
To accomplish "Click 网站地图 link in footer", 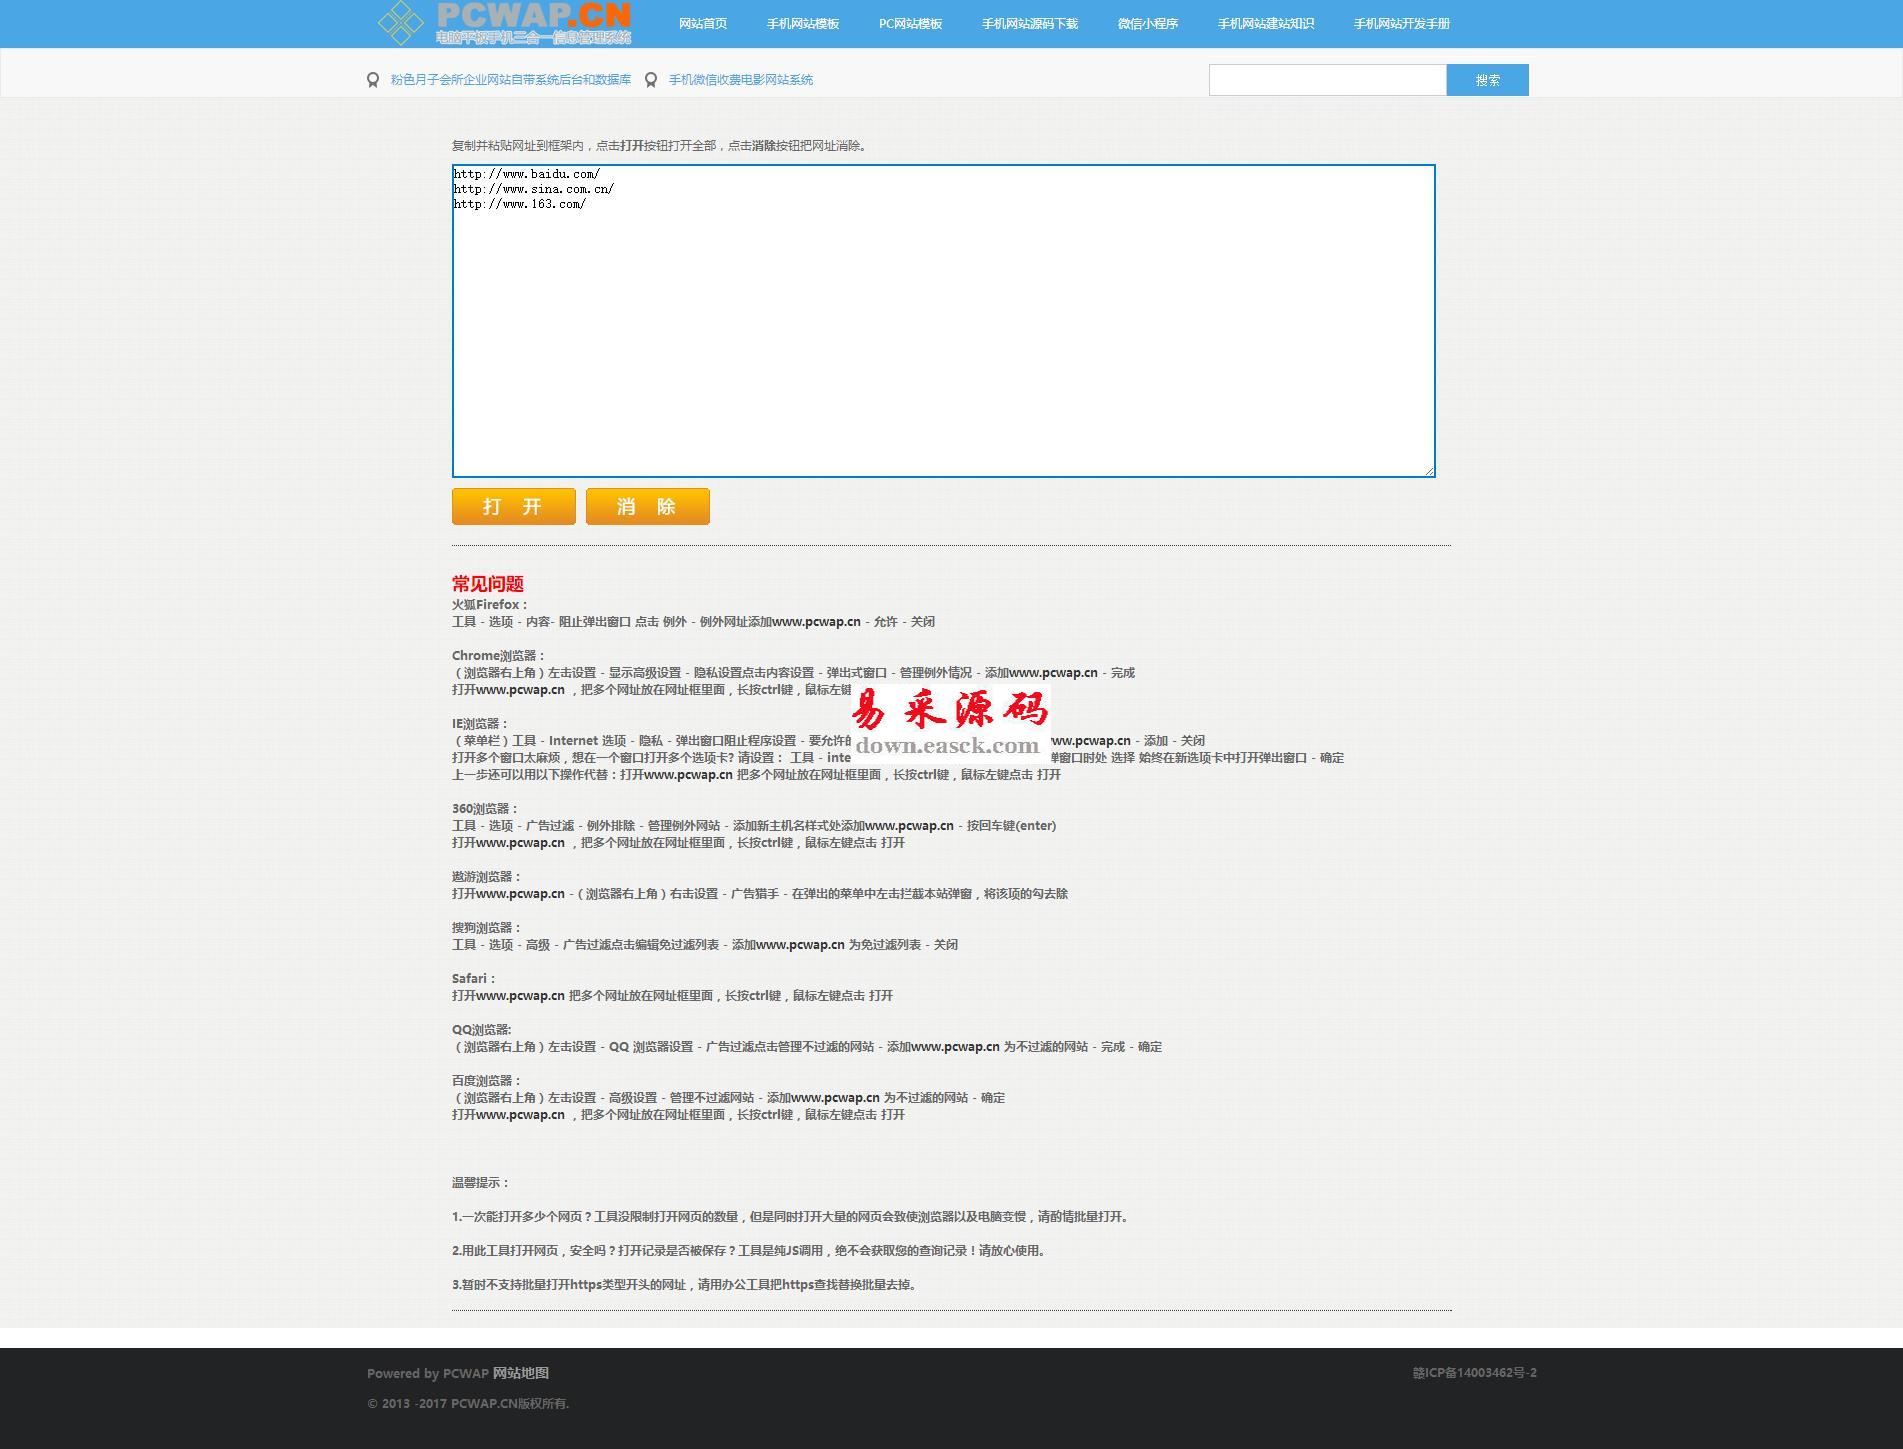I will coord(520,1373).
